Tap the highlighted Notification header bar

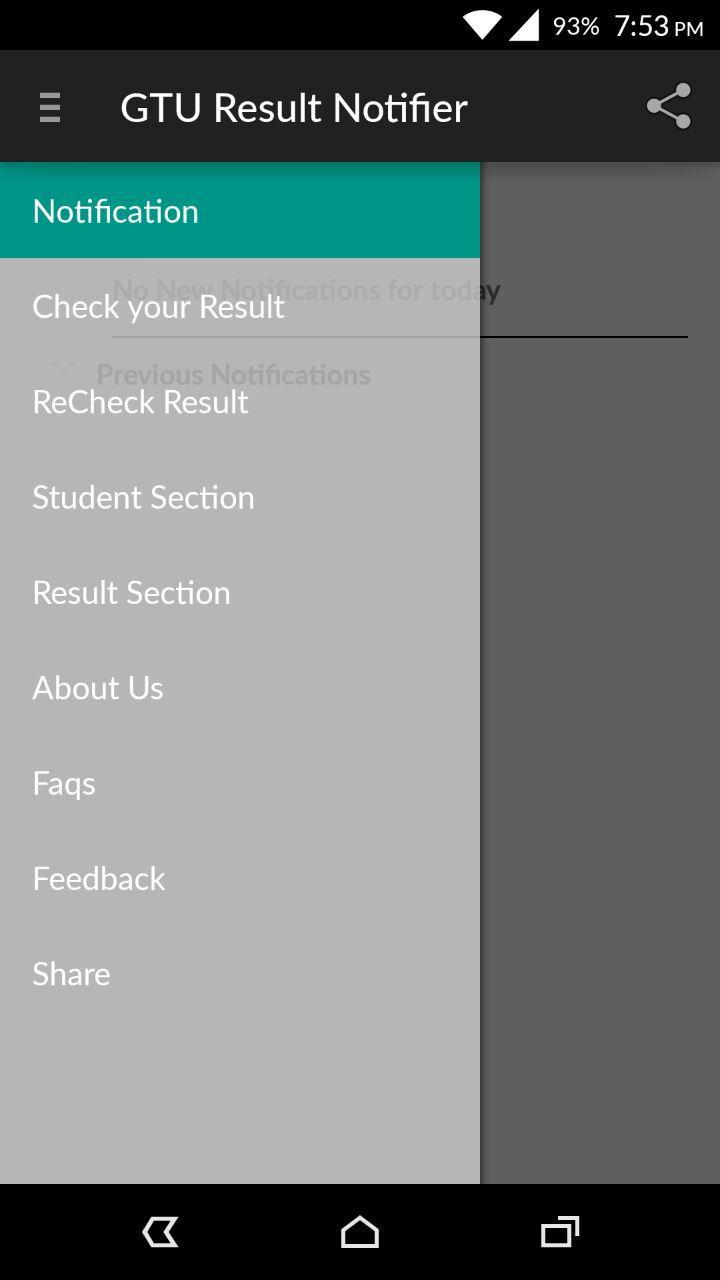click(x=240, y=211)
